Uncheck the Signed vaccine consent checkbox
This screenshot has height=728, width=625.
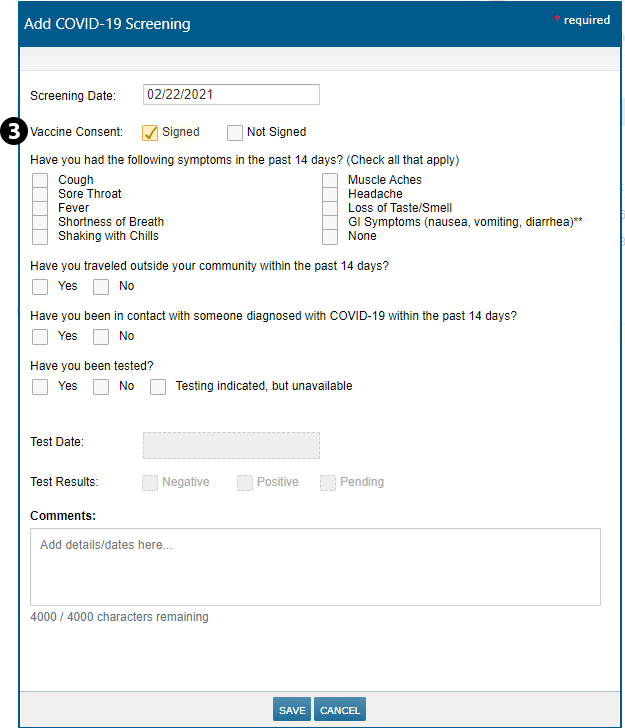click(x=150, y=133)
